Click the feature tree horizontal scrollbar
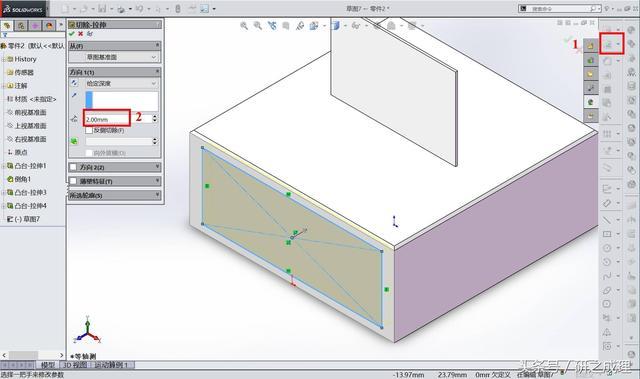 click(x=33, y=355)
